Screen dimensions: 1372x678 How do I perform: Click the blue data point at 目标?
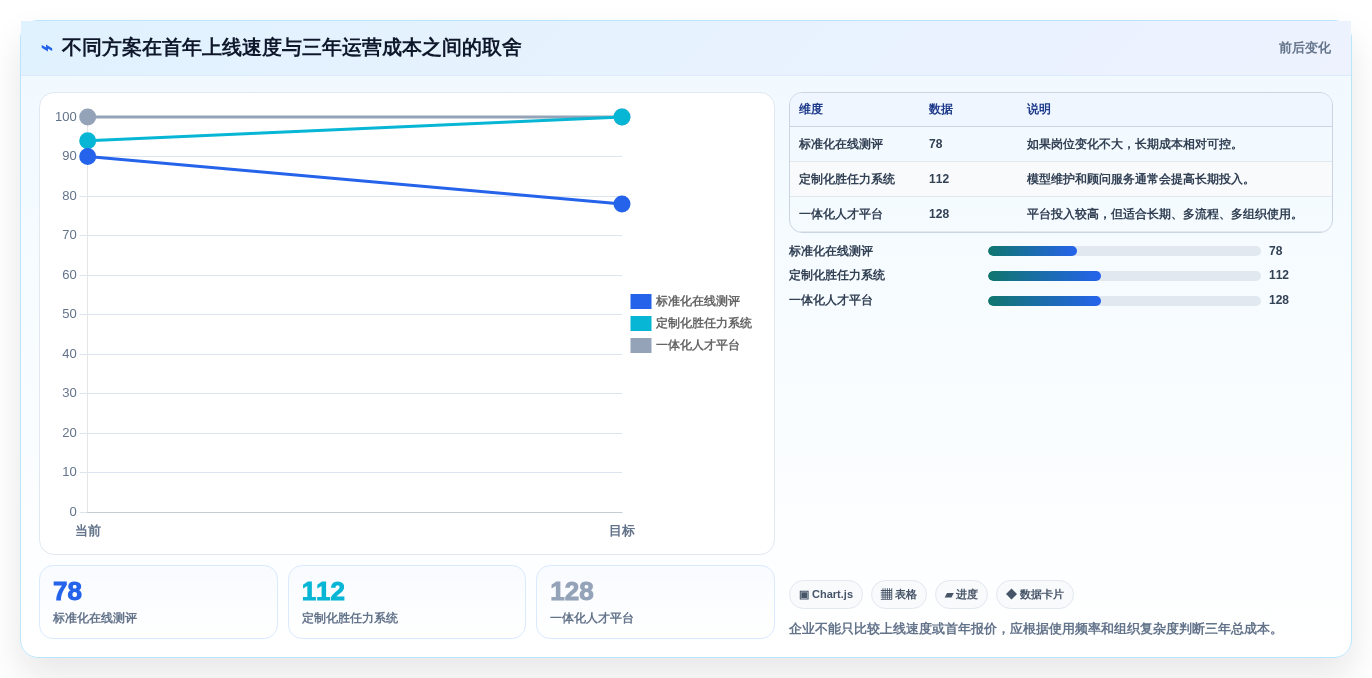click(622, 204)
